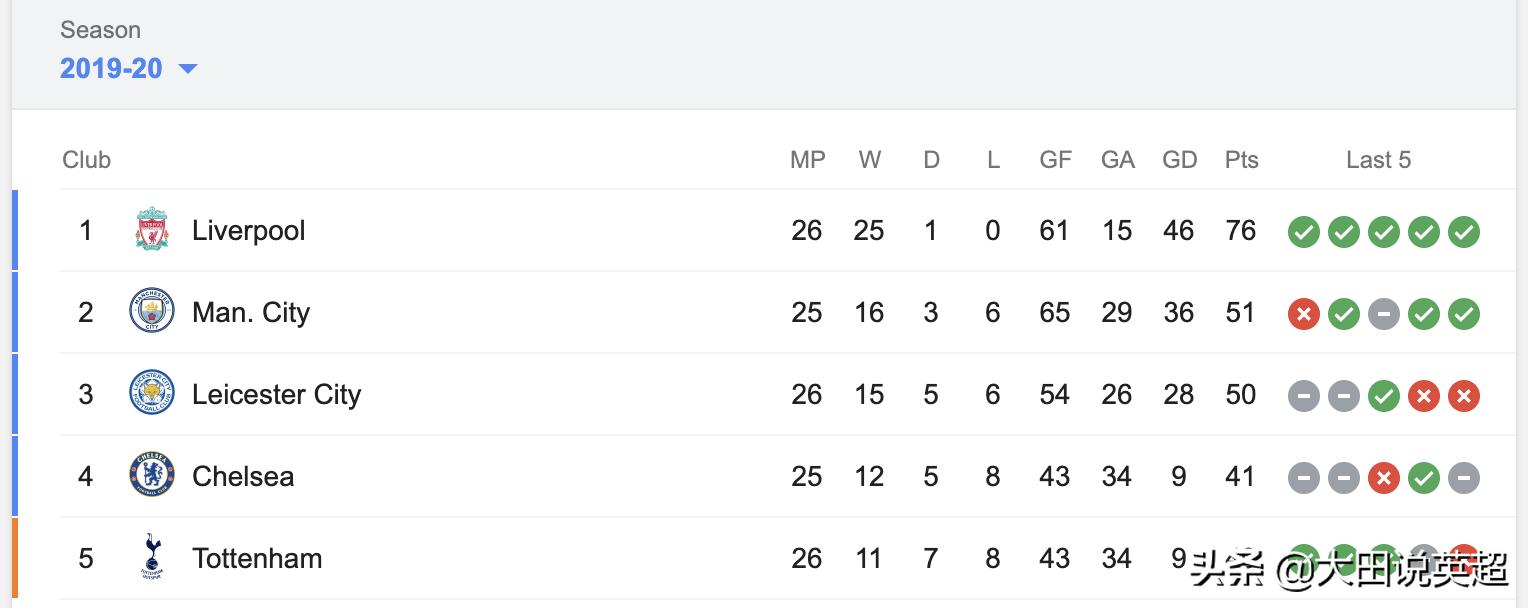
Task: Click the Tottenham cockerel crest icon
Action: 152,557
